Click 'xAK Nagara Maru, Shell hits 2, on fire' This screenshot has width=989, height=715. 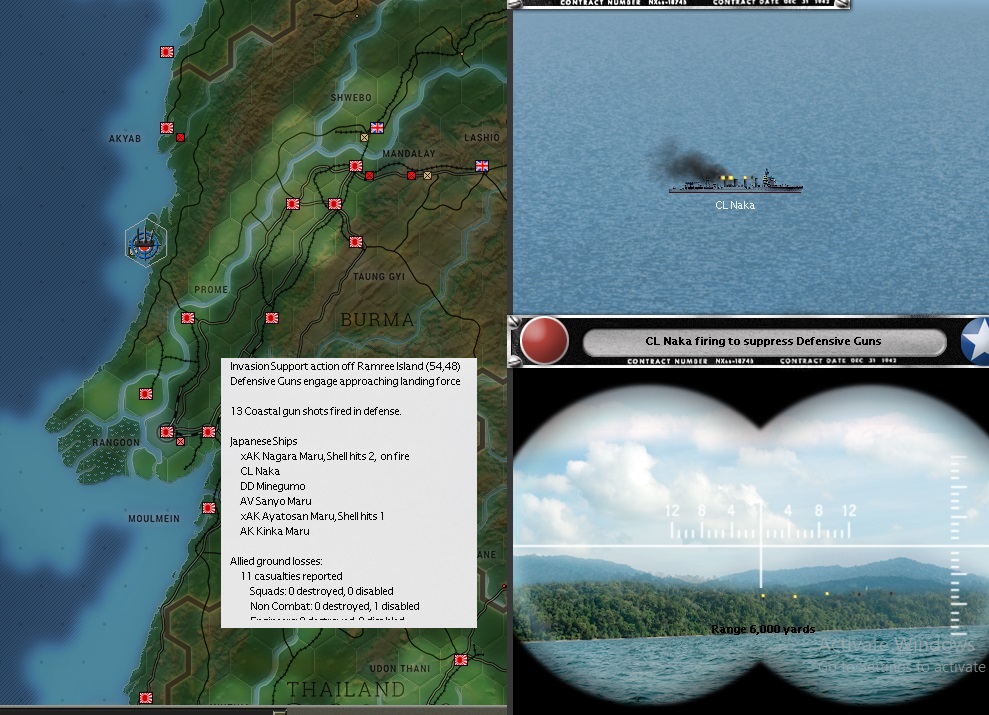pos(325,456)
